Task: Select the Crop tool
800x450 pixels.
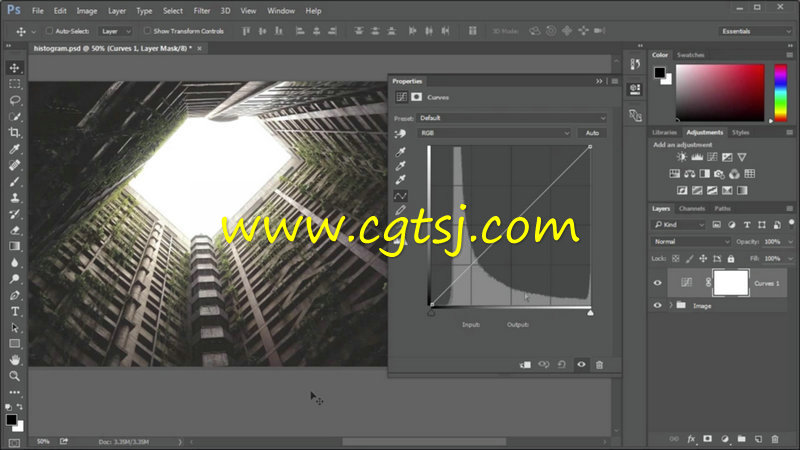Action: (14, 133)
